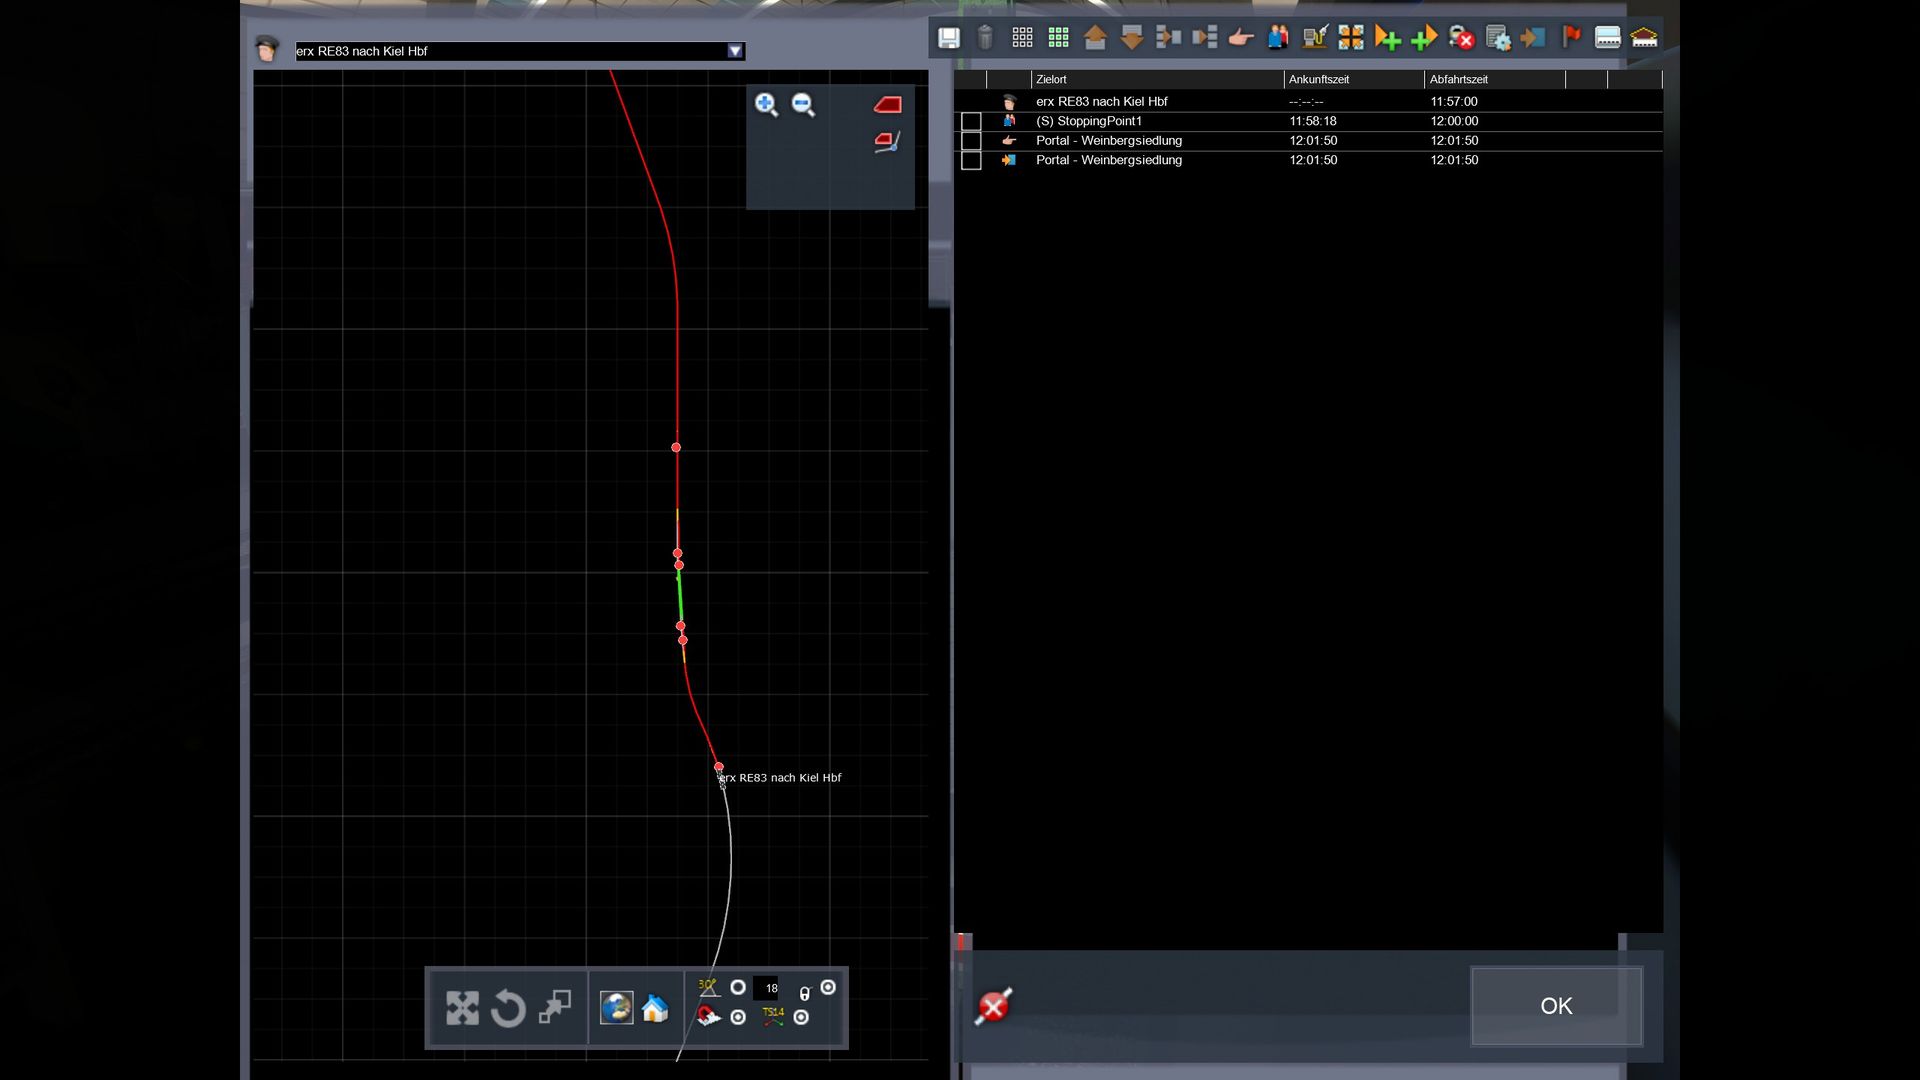
Task: Click the pointing hand instruction icon
Action: click(x=1241, y=38)
